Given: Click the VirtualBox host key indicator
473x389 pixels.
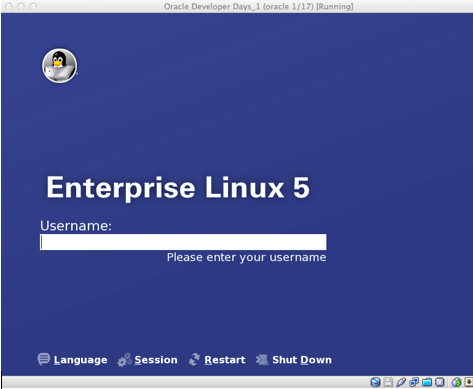Looking at the screenshot, I should tap(468, 382).
